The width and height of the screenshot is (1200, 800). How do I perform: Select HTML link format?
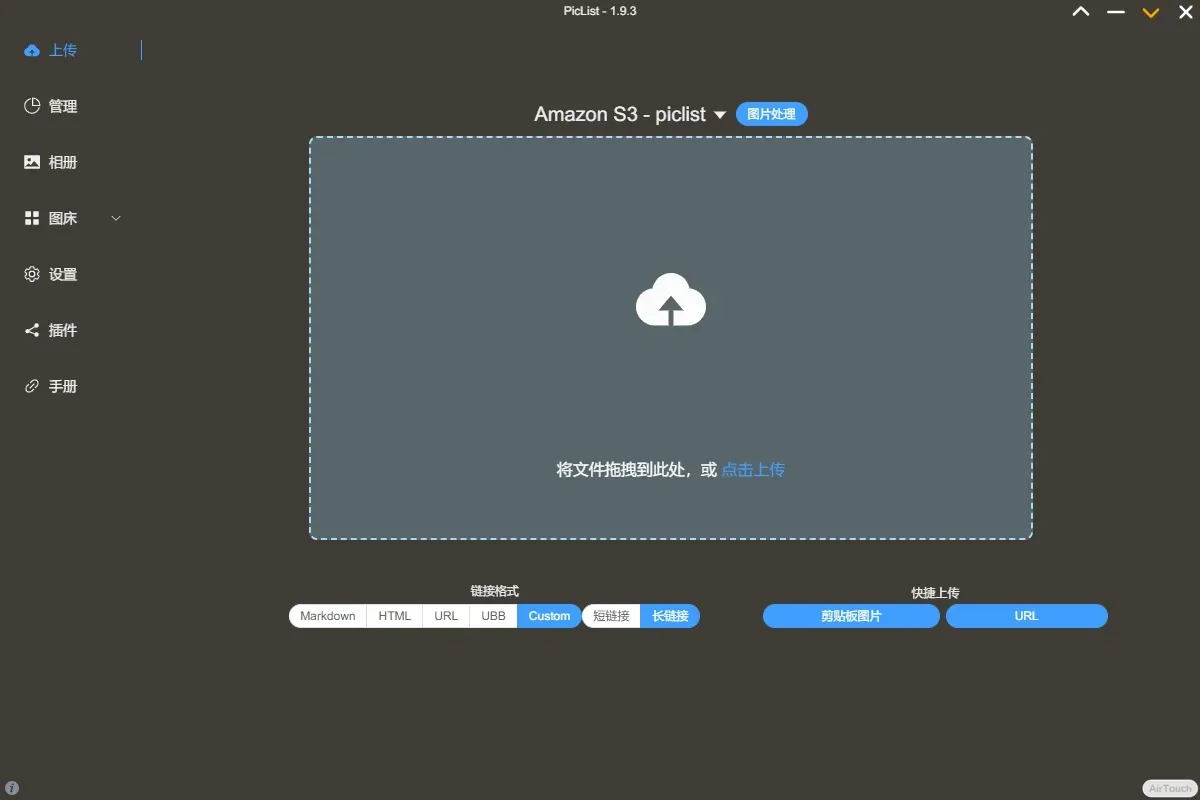[395, 616]
